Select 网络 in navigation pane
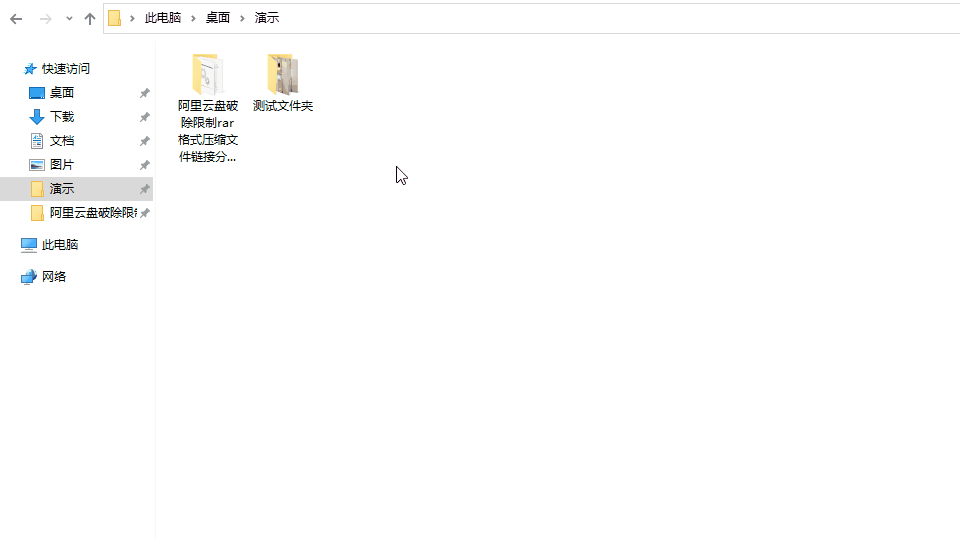Image resolution: width=960 pixels, height=540 pixels. click(x=54, y=276)
